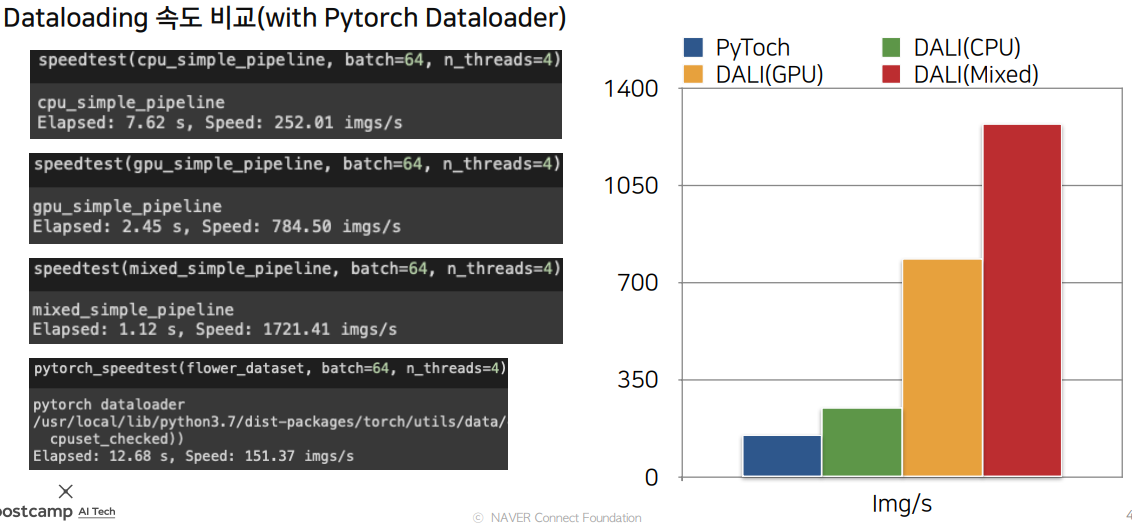The image size is (1132, 524).
Task: Click the green DALI(CPU) legend swatch
Action: (891, 48)
